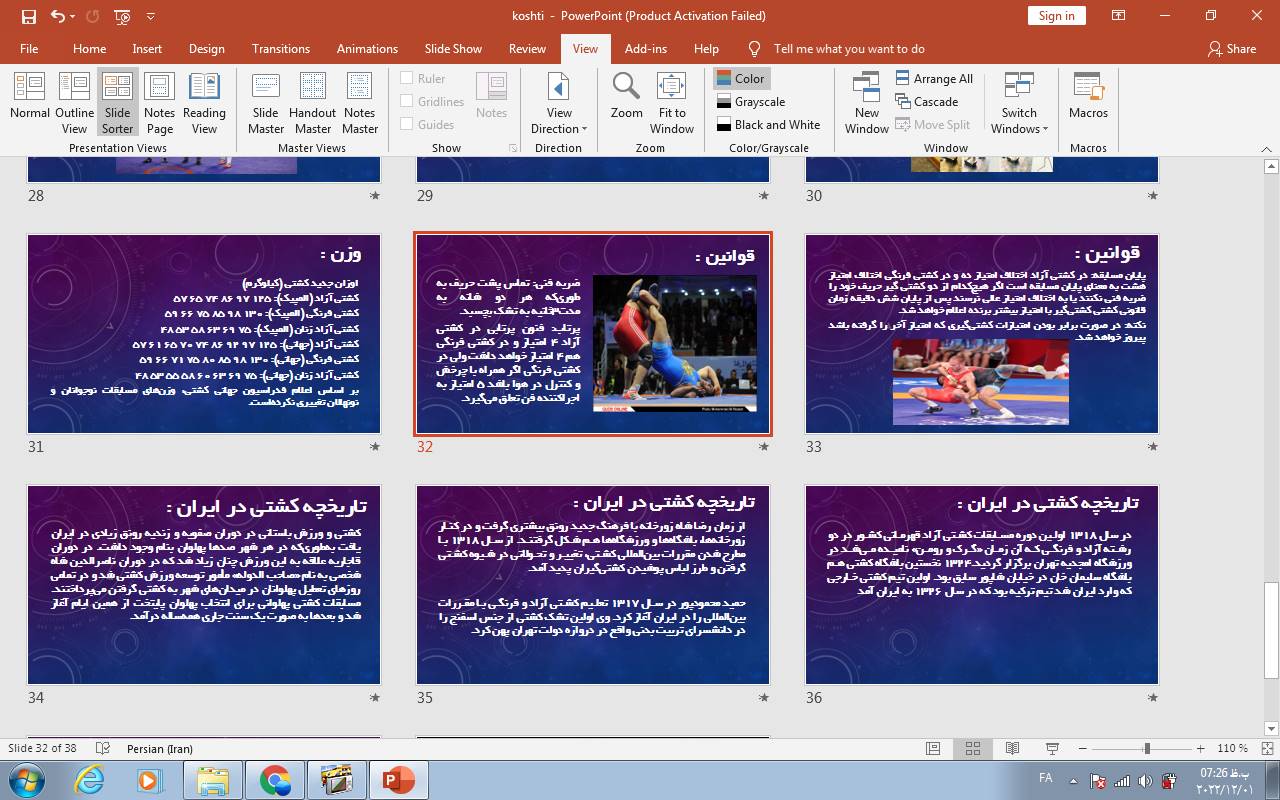
Task: Switch to Normal view
Action: point(30,101)
